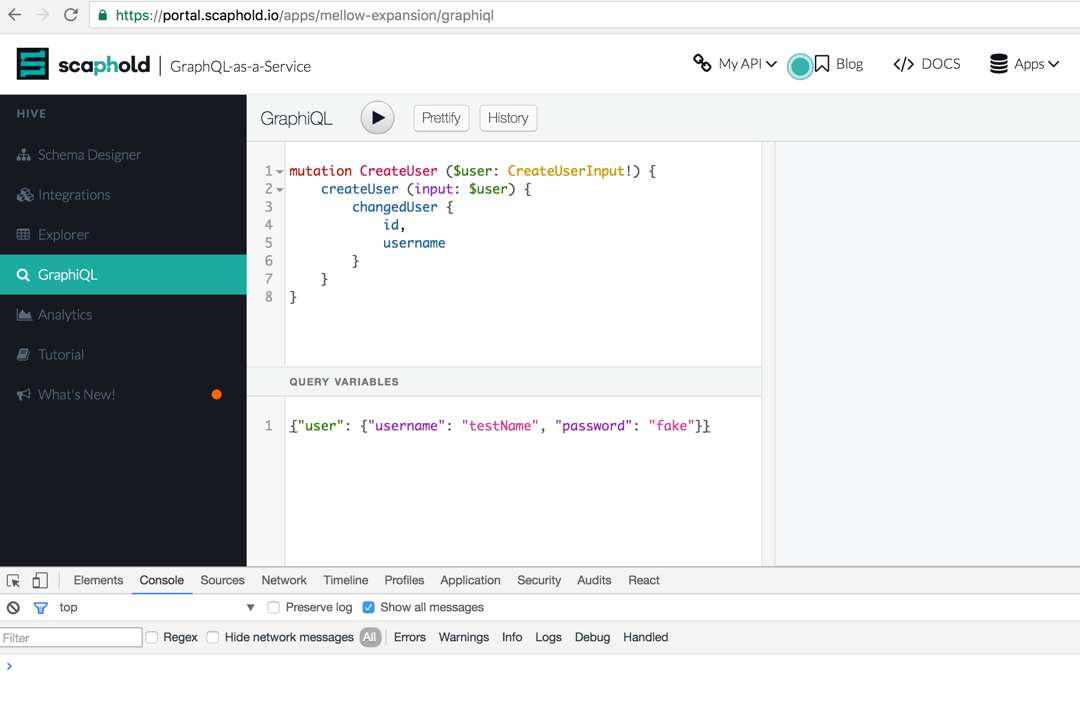Select the inspect element cursor icon
The image size is (1080, 725).
coord(13,580)
